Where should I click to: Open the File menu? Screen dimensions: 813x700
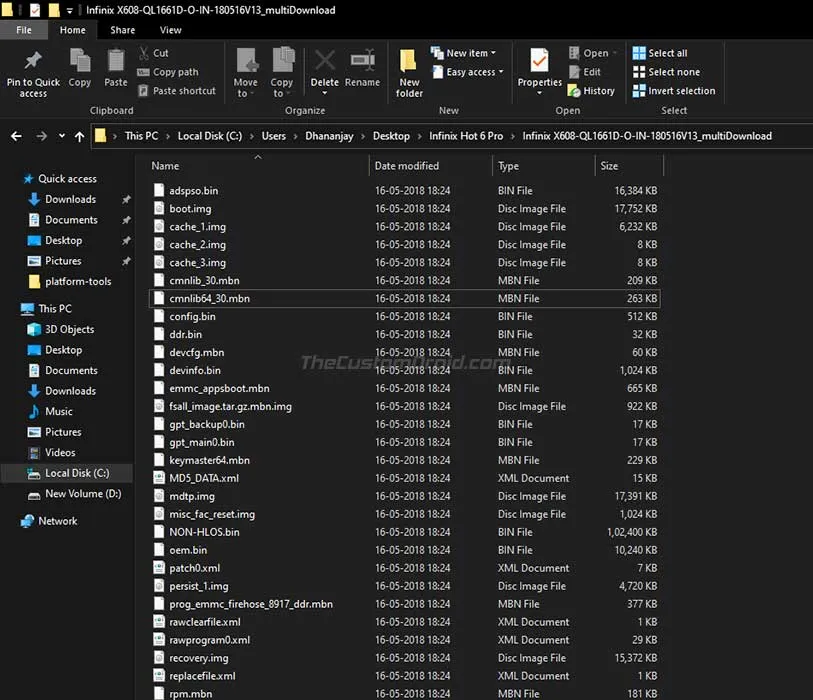click(23, 30)
